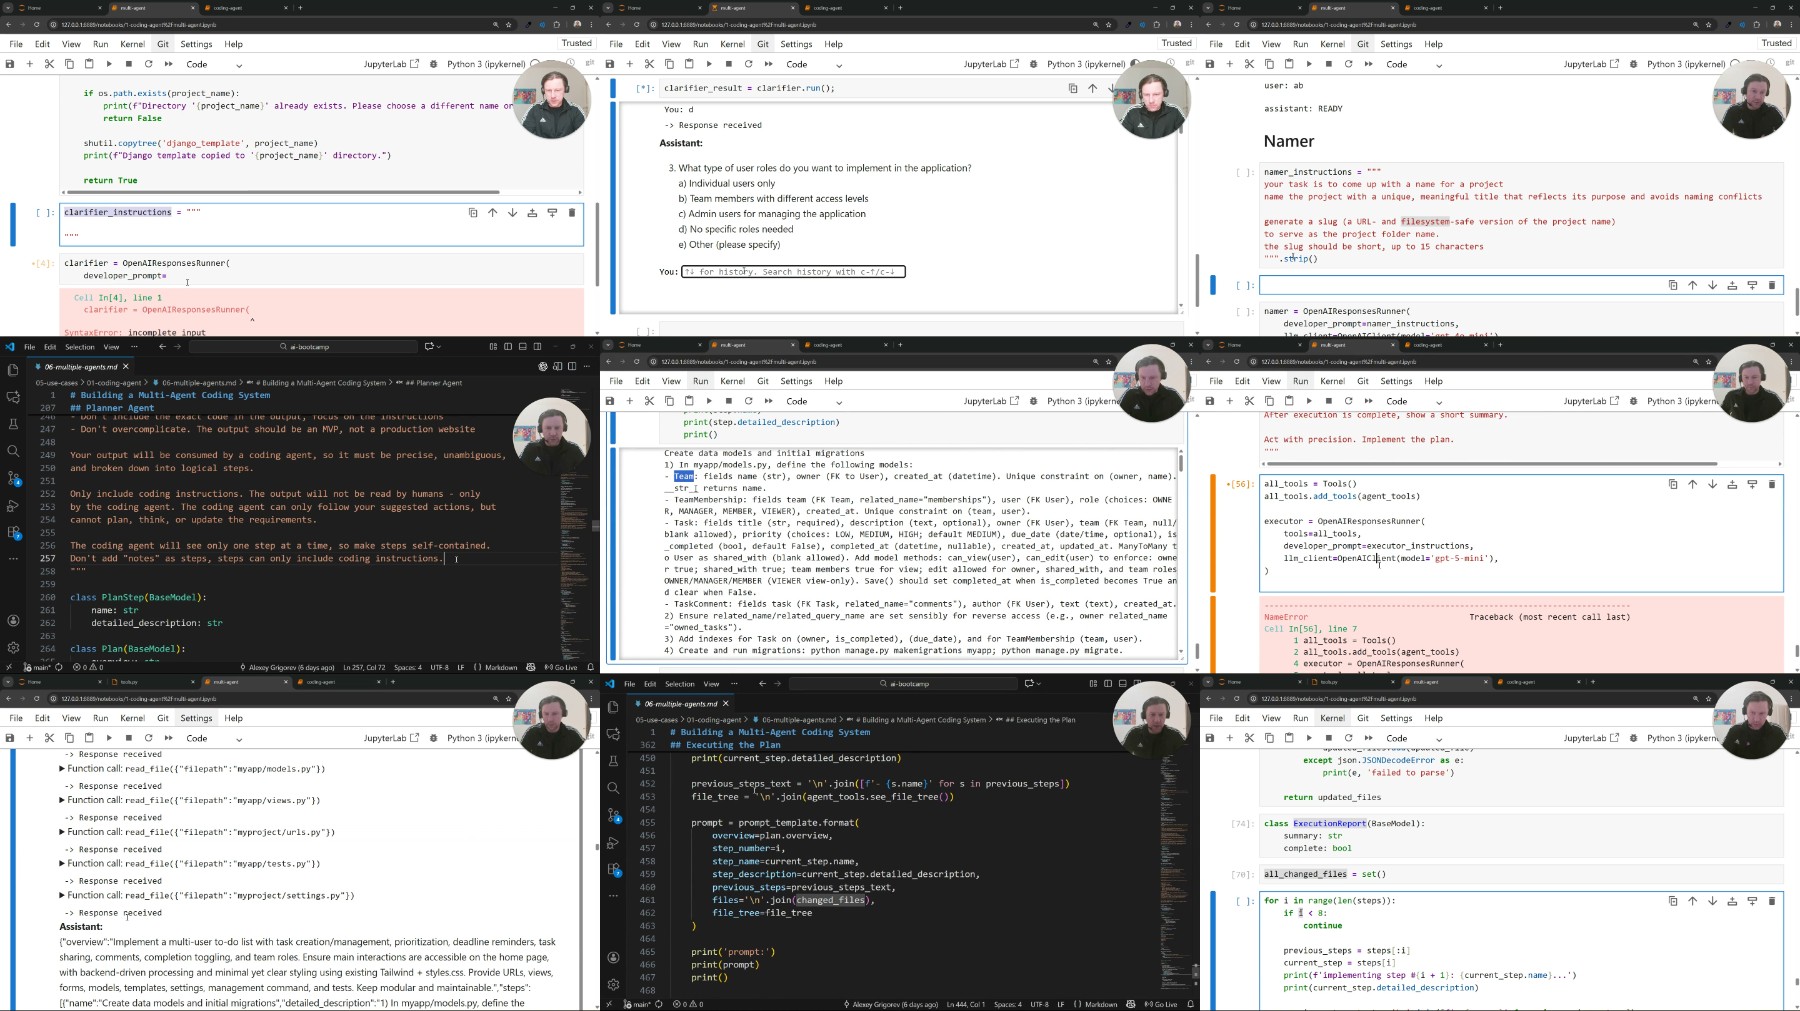Copy cell via toolbar icon in Namer notebook
Screen dimensions: 1800x1011
[1269, 64]
